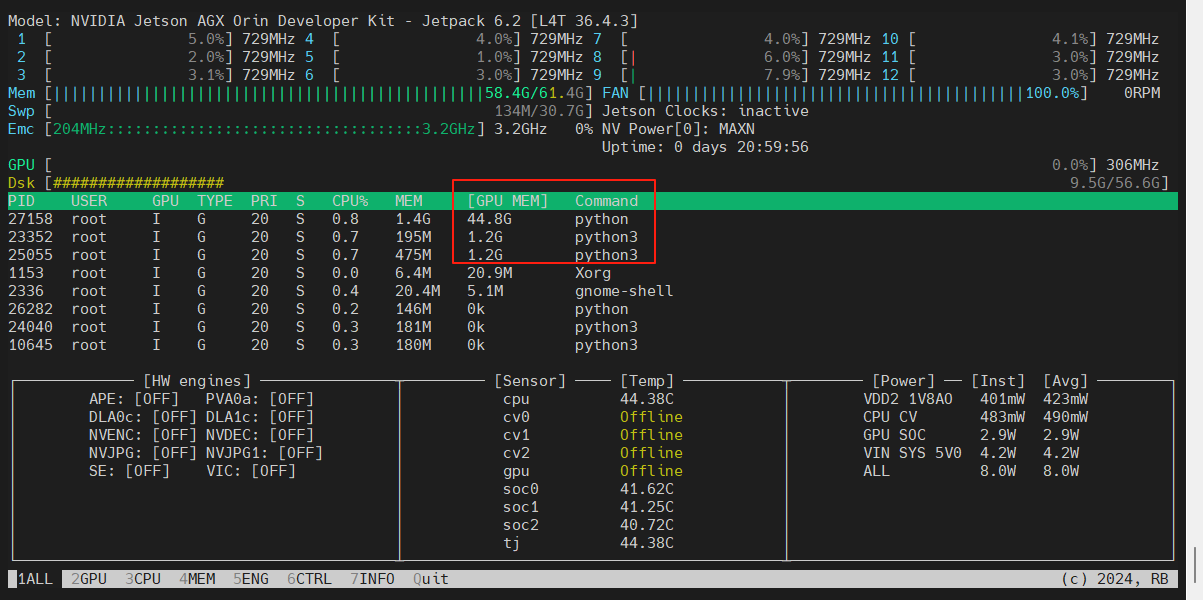Click the NVJPG1: [OFF] engine status
Screen dimensions: 1203x600
[x=264, y=453]
